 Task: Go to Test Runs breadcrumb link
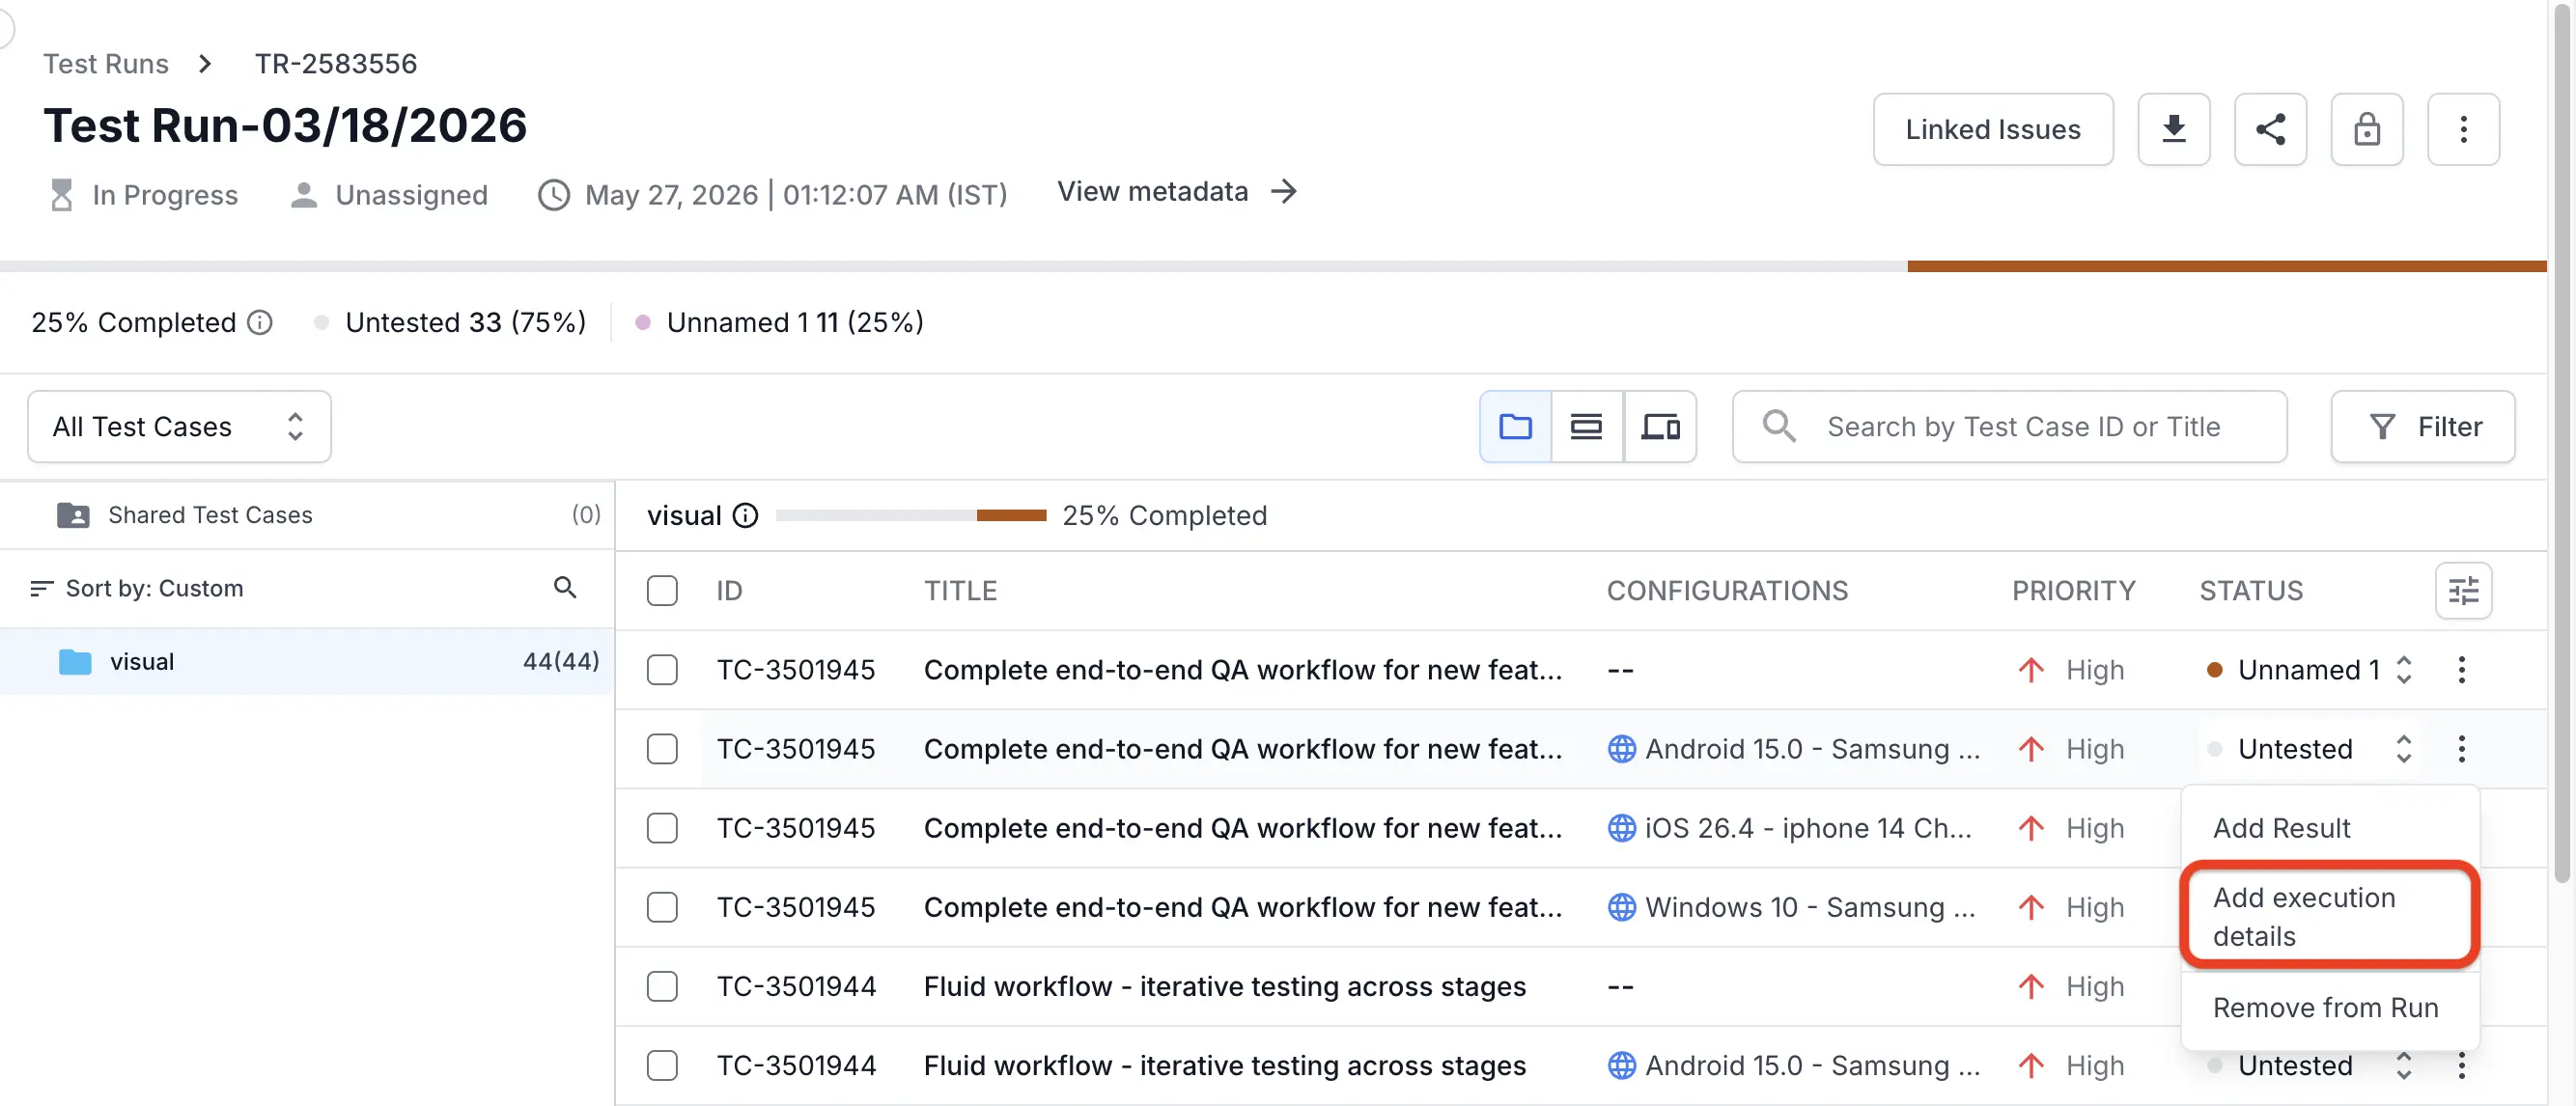coord(106,63)
